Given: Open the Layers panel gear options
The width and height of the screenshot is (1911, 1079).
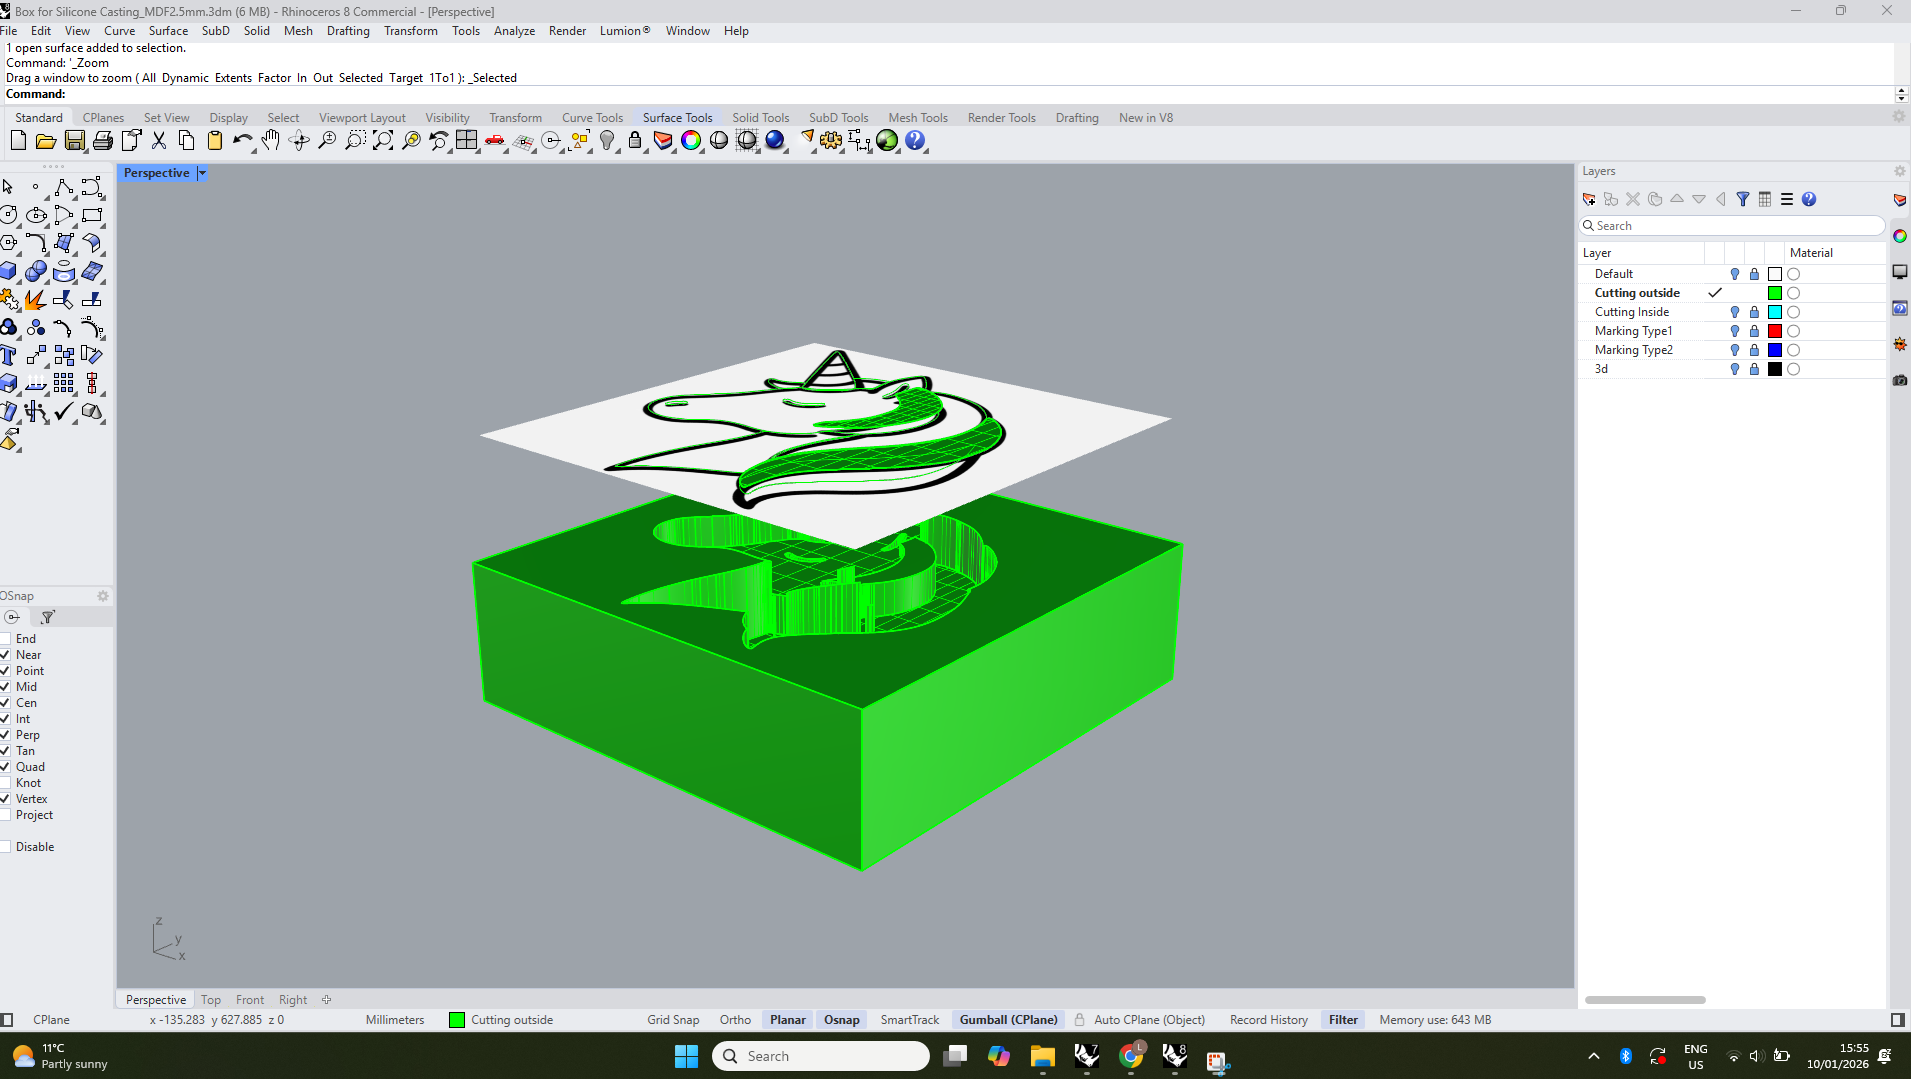Looking at the screenshot, I should click(1899, 171).
